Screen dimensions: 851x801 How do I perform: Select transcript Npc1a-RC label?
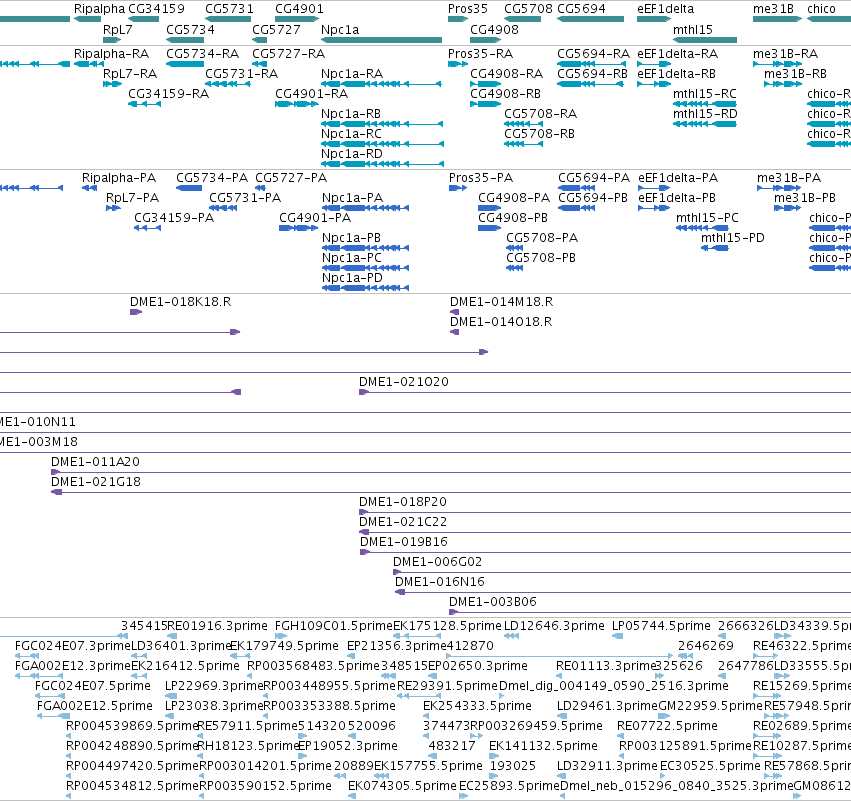(x=351, y=134)
